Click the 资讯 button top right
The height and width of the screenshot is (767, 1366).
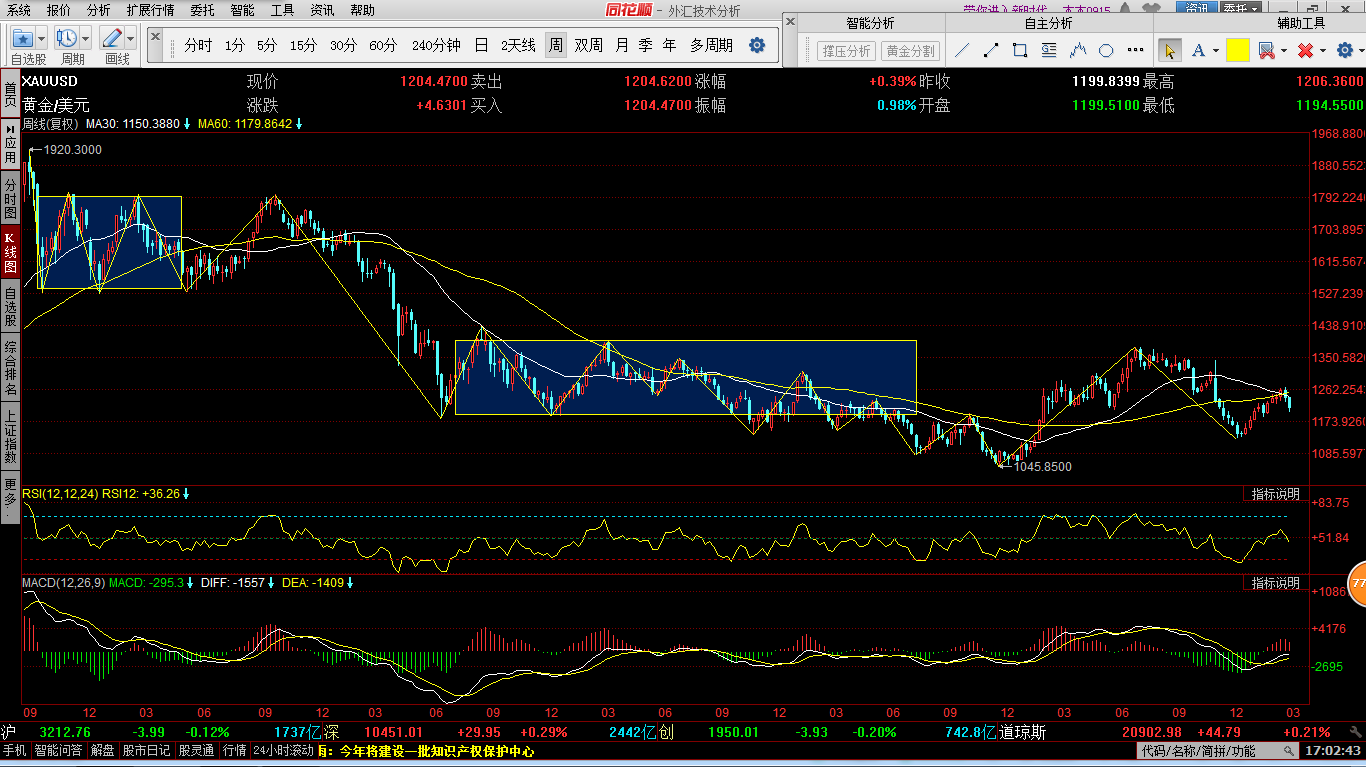[1197, 9]
